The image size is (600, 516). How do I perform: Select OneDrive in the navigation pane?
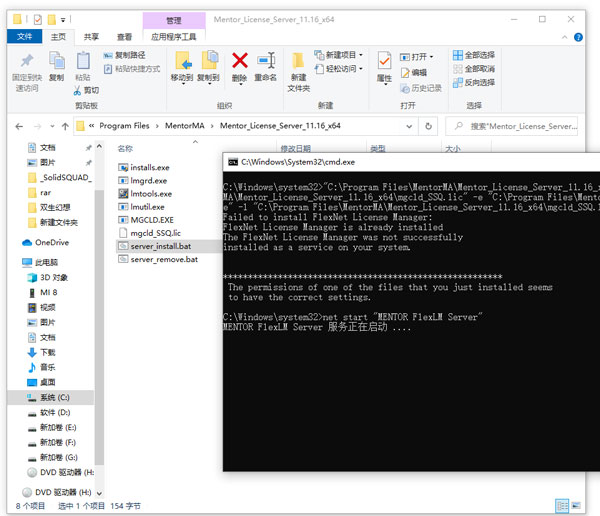[x=51, y=242]
